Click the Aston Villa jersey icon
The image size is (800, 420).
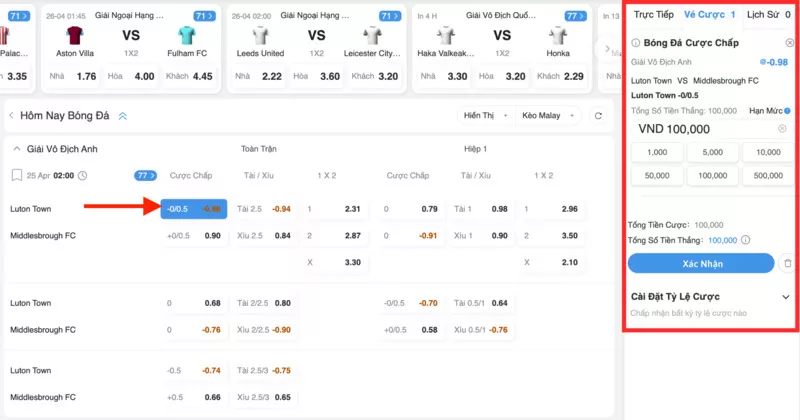click(x=74, y=35)
